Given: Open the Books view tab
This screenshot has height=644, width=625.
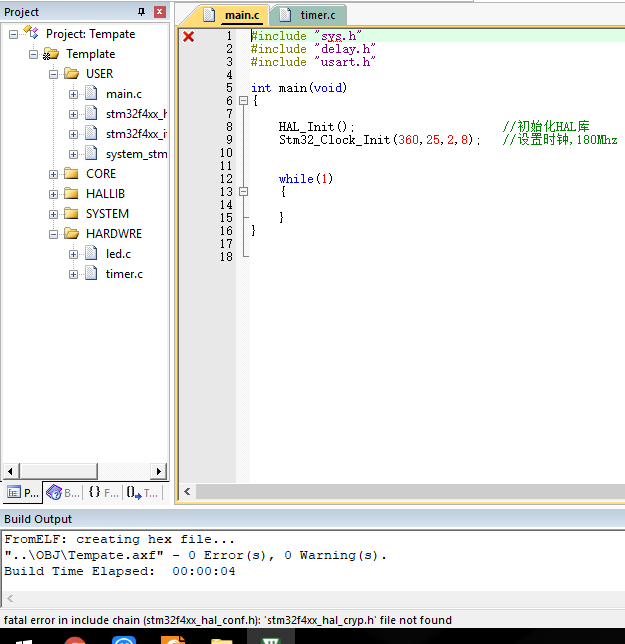Looking at the screenshot, I should click(x=63, y=492).
